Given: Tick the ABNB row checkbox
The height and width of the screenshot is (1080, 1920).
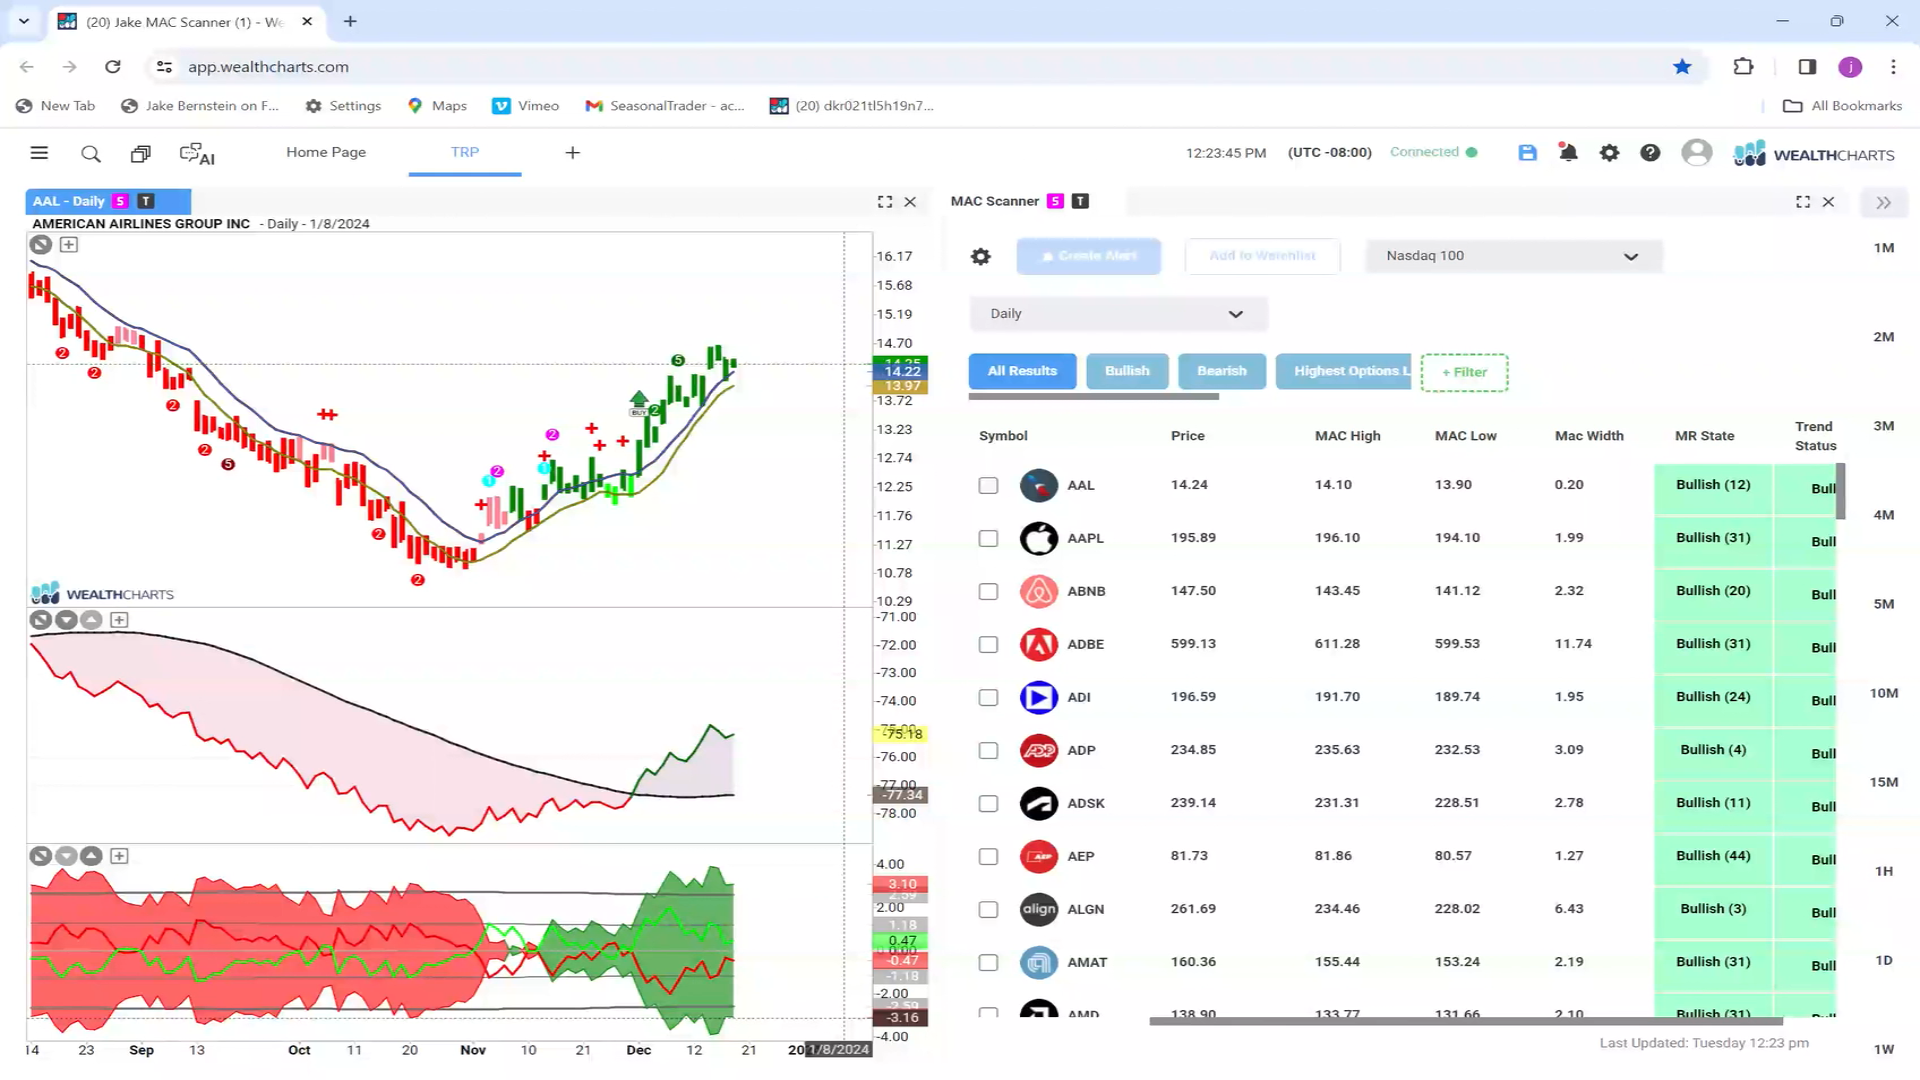Looking at the screenshot, I should pyautogui.click(x=988, y=592).
